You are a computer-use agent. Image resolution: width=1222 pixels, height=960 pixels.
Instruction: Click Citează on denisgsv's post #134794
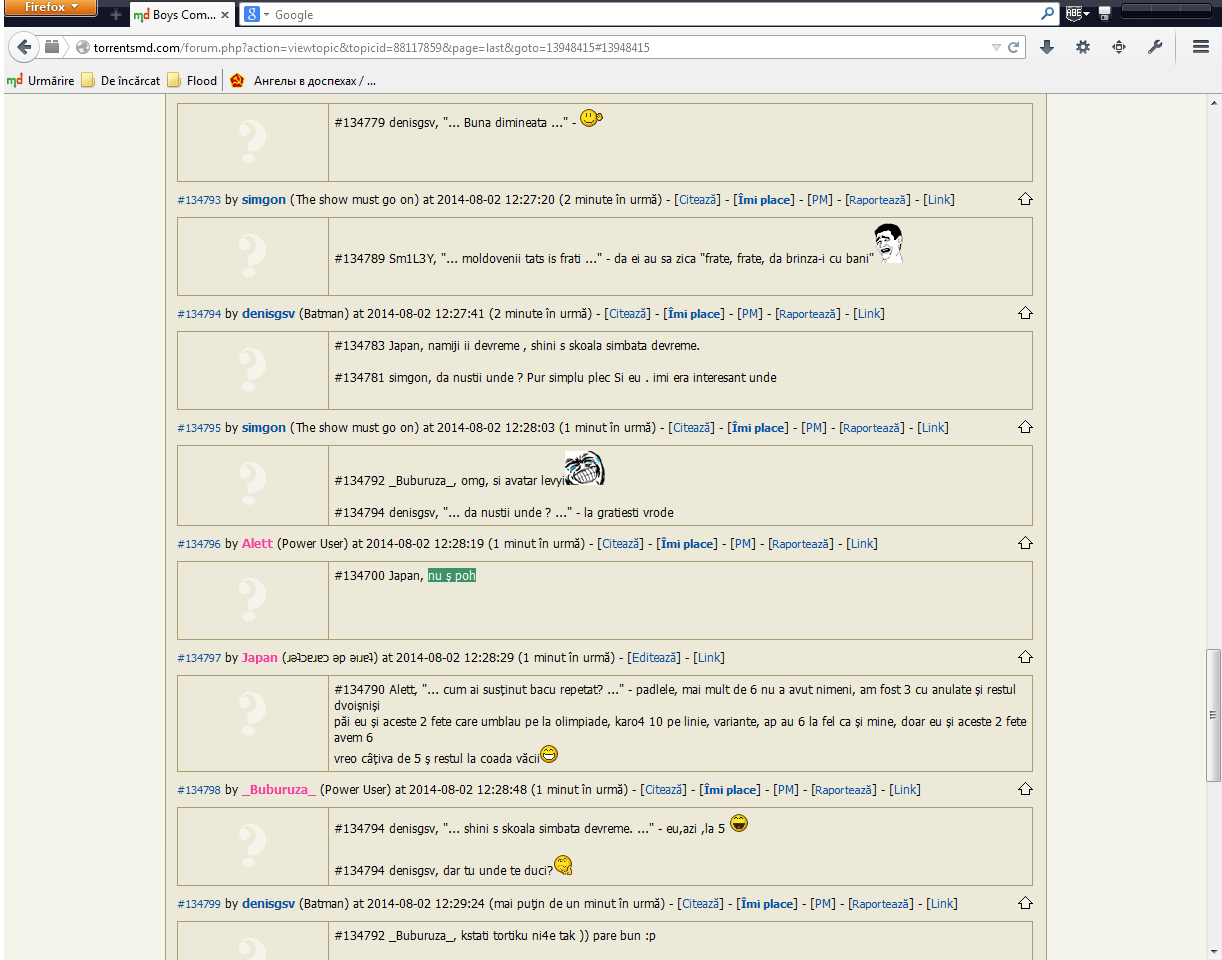(629, 314)
